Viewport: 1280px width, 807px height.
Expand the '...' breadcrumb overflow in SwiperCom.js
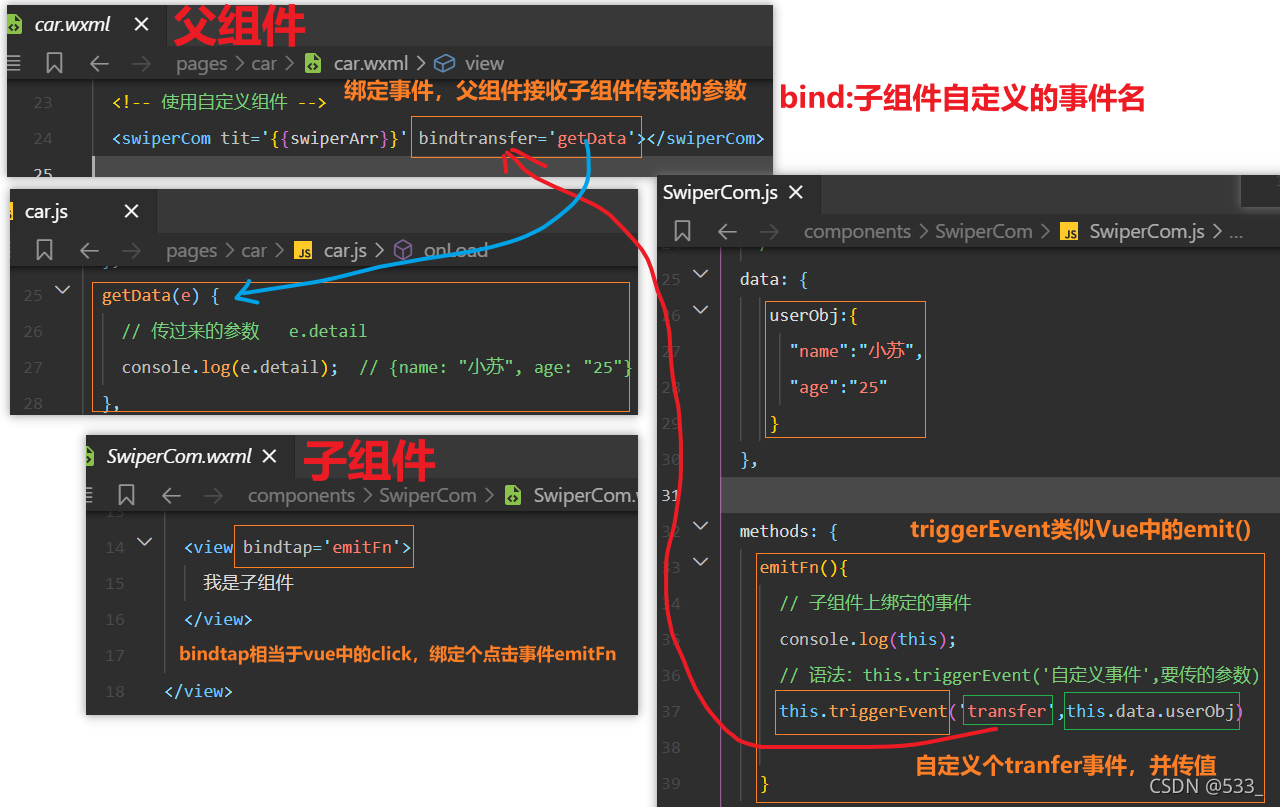(x=1235, y=233)
